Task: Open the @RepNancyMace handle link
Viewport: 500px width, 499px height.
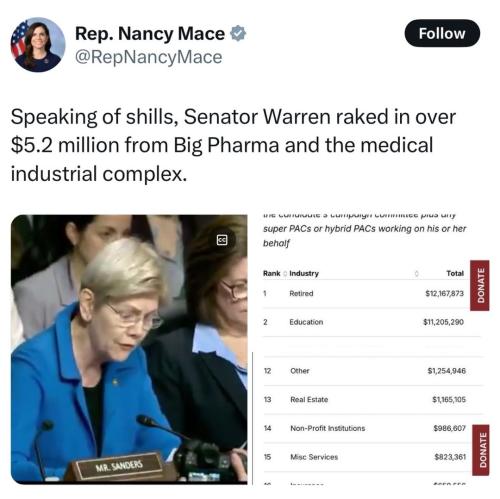Action: point(149,57)
